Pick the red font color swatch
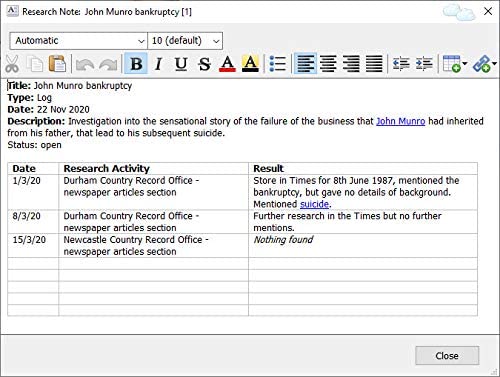This screenshot has height=377, width=500. pos(227,64)
